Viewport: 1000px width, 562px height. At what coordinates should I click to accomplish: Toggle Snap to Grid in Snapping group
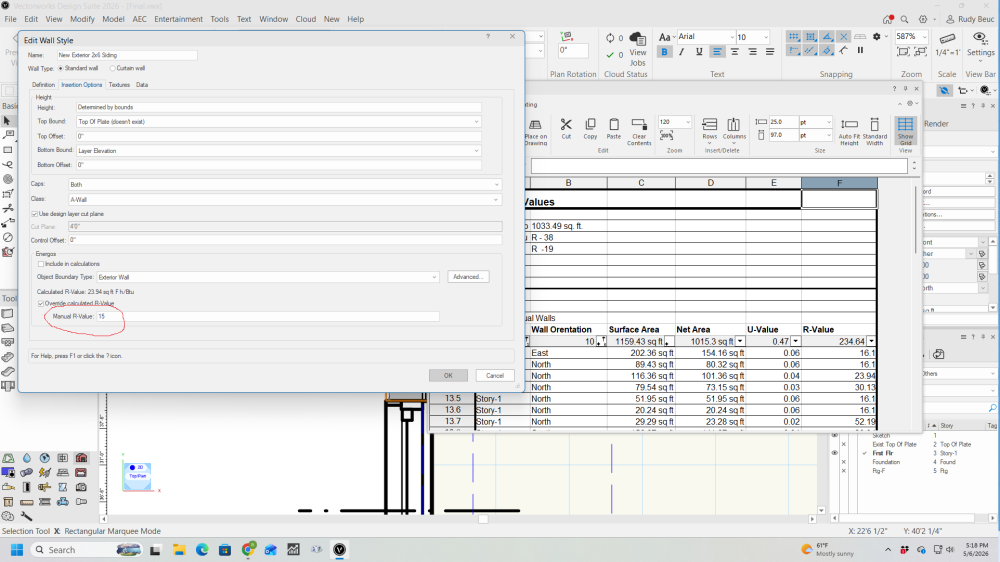tap(793, 36)
